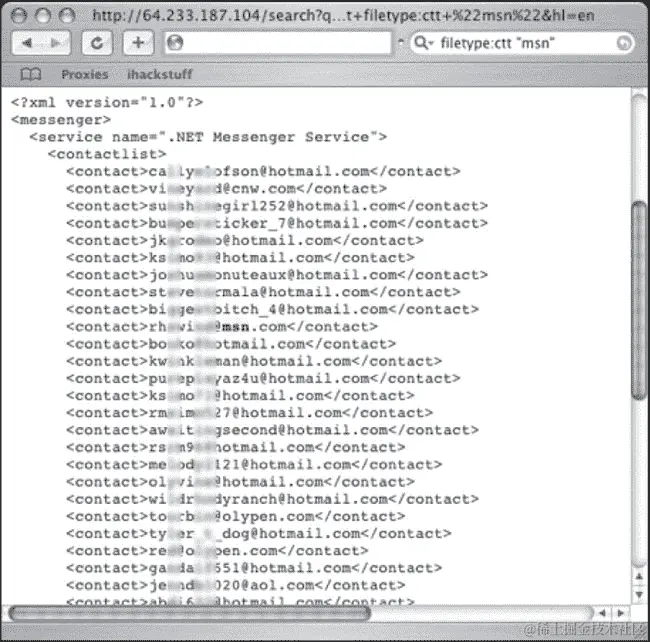The height and width of the screenshot is (642, 650).
Task: Click the contact containing 'gsecond@hotmail.com'
Action: pyautogui.click(x=272, y=430)
